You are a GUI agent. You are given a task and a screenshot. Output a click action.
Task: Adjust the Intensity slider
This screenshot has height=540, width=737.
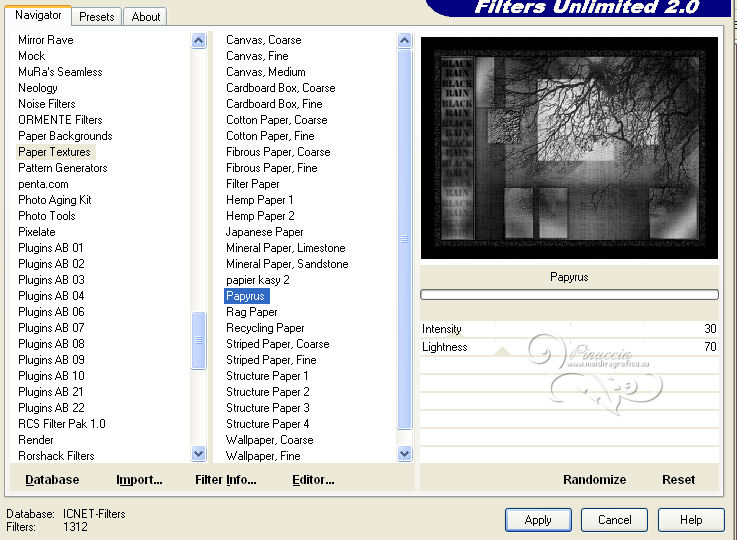(x=569, y=329)
